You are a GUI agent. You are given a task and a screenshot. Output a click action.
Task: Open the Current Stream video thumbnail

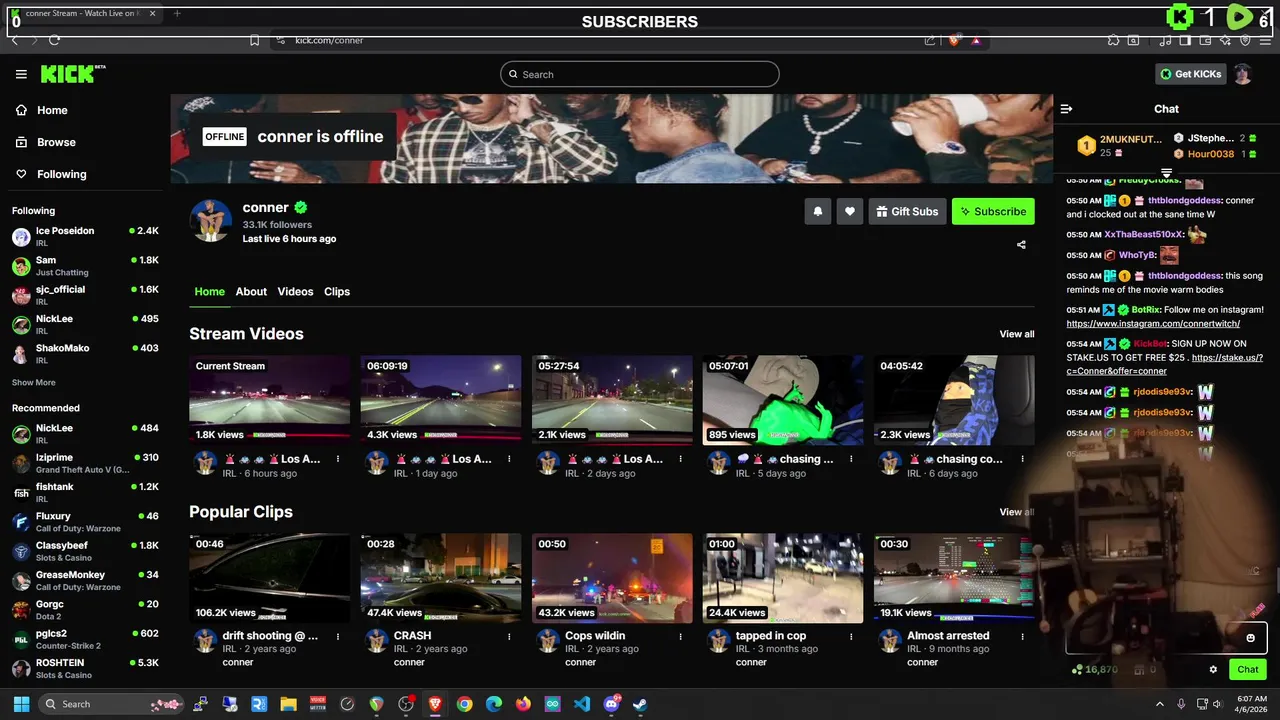(x=270, y=400)
